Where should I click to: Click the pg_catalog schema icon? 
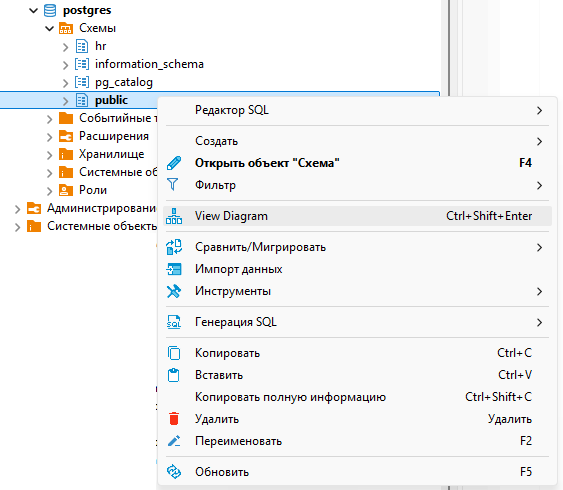pyautogui.click(x=82, y=82)
